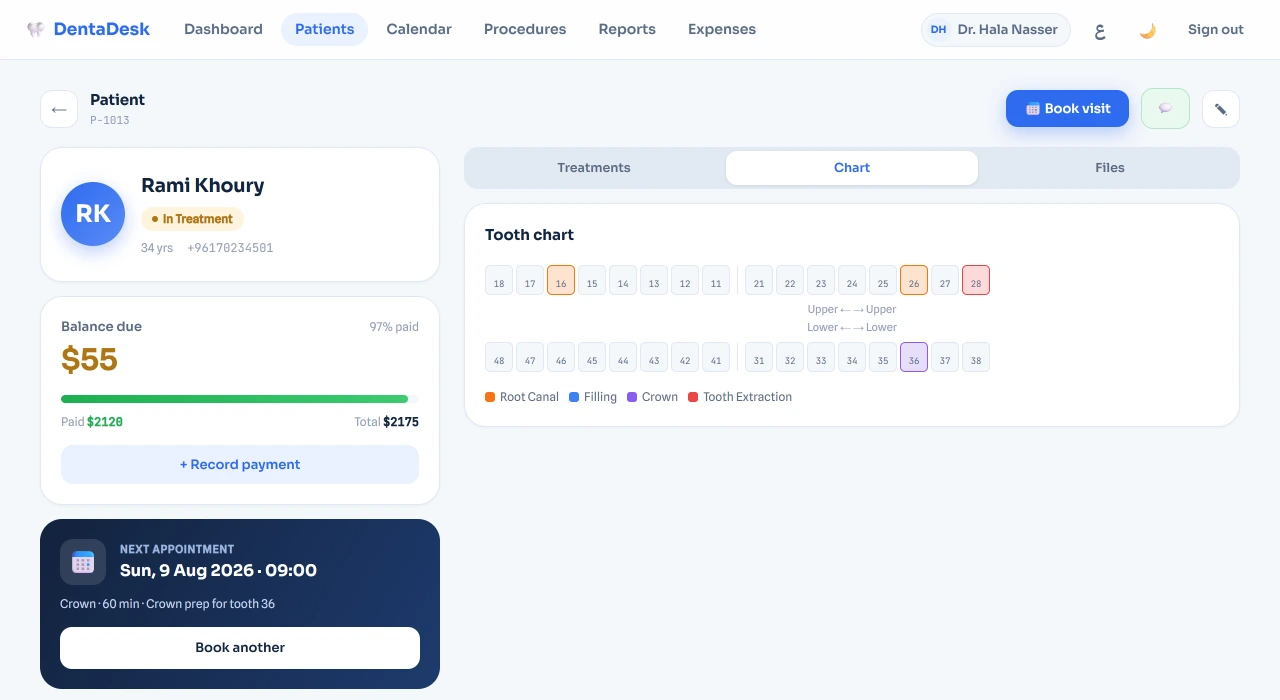Click the Book visit button
This screenshot has width=1280, height=700.
pyautogui.click(x=1067, y=109)
